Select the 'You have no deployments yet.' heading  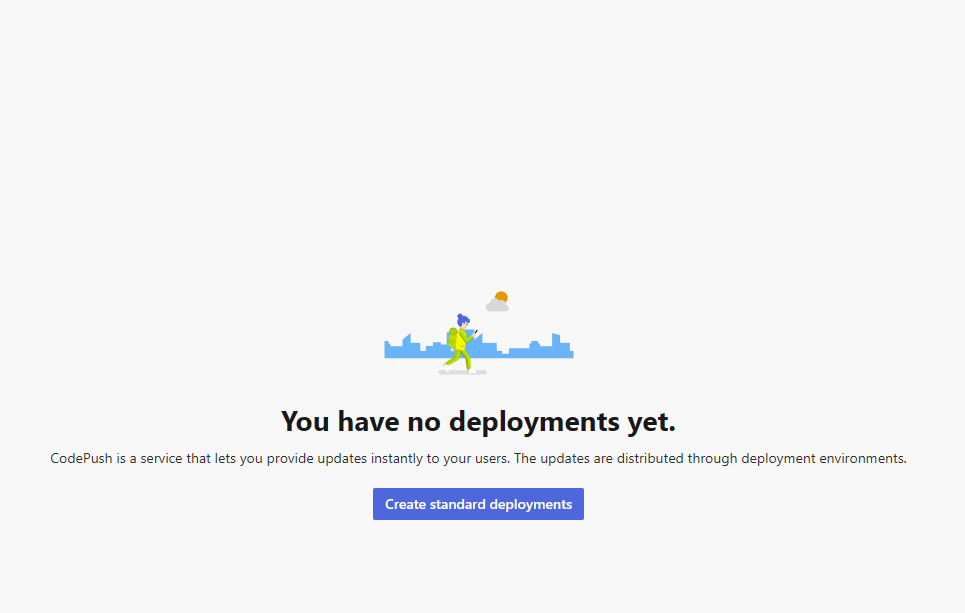pyautogui.click(x=478, y=422)
